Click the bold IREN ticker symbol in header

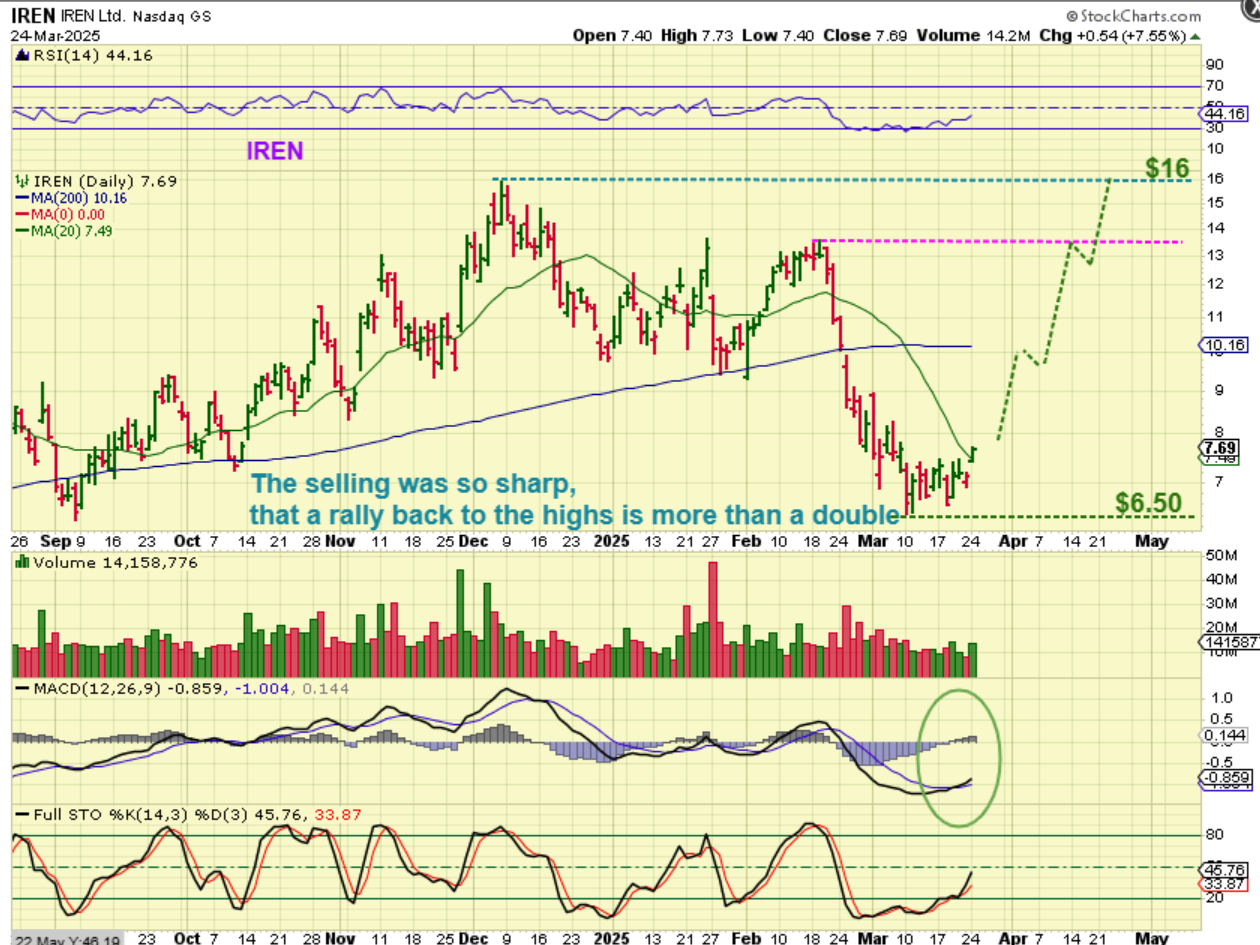(32, 16)
